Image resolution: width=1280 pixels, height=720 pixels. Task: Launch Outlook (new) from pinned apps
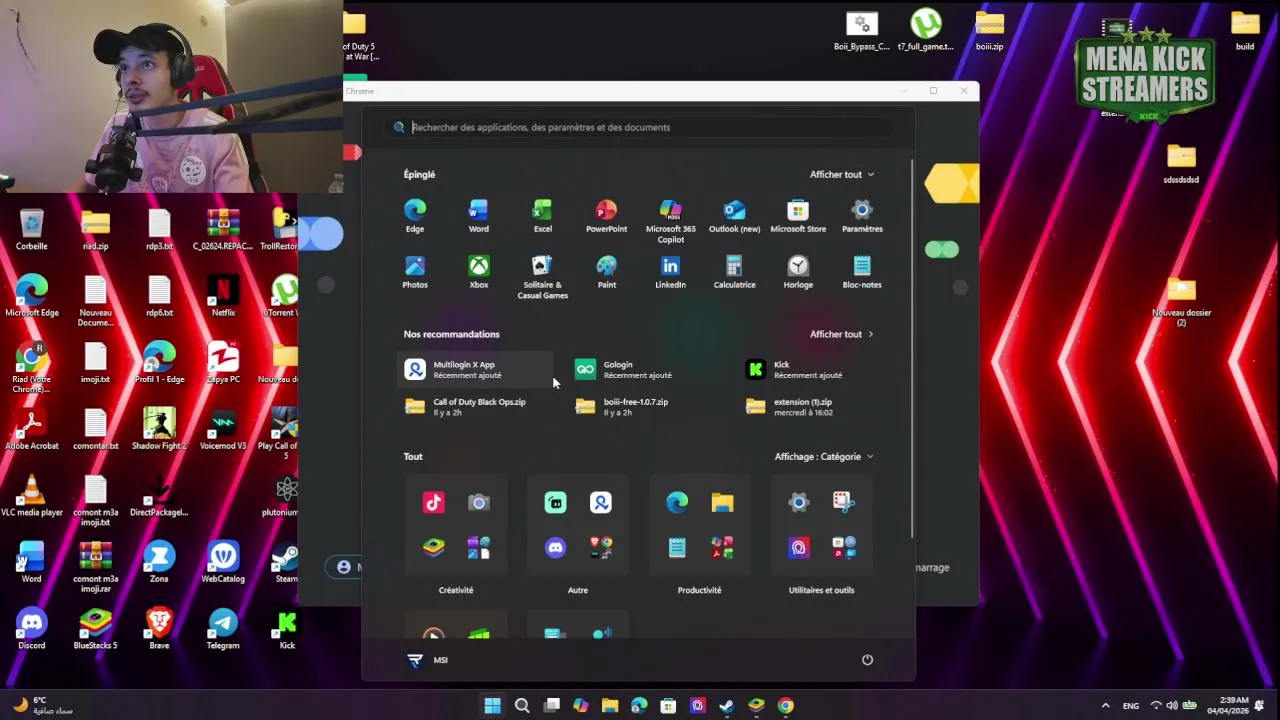click(x=734, y=216)
